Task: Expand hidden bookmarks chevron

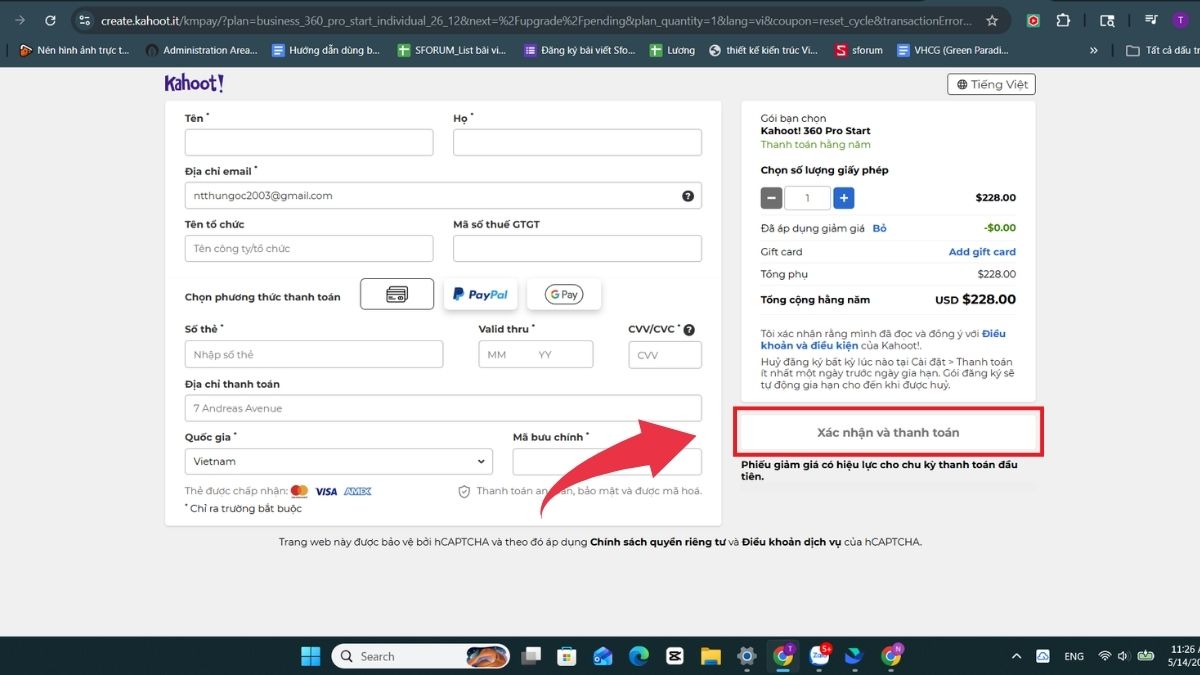Action: coord(1093,50)
